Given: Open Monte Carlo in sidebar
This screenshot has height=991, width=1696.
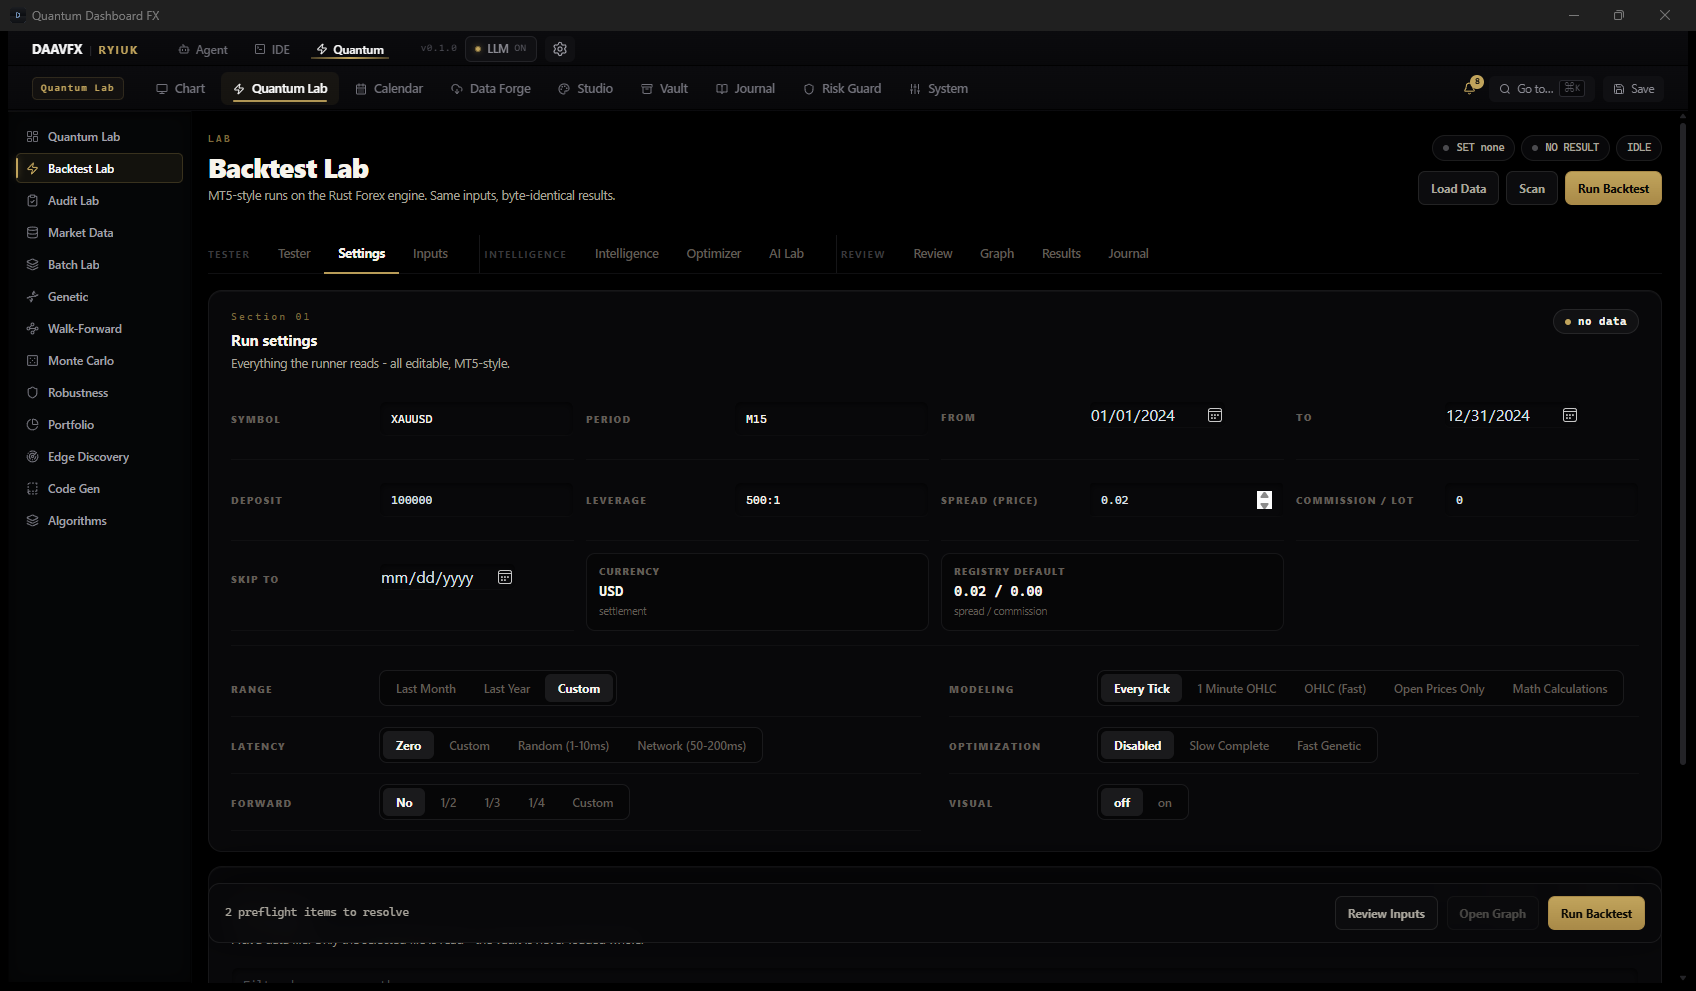Looking at the screenshot, I should pyautogui.click(x=100, y=361).
